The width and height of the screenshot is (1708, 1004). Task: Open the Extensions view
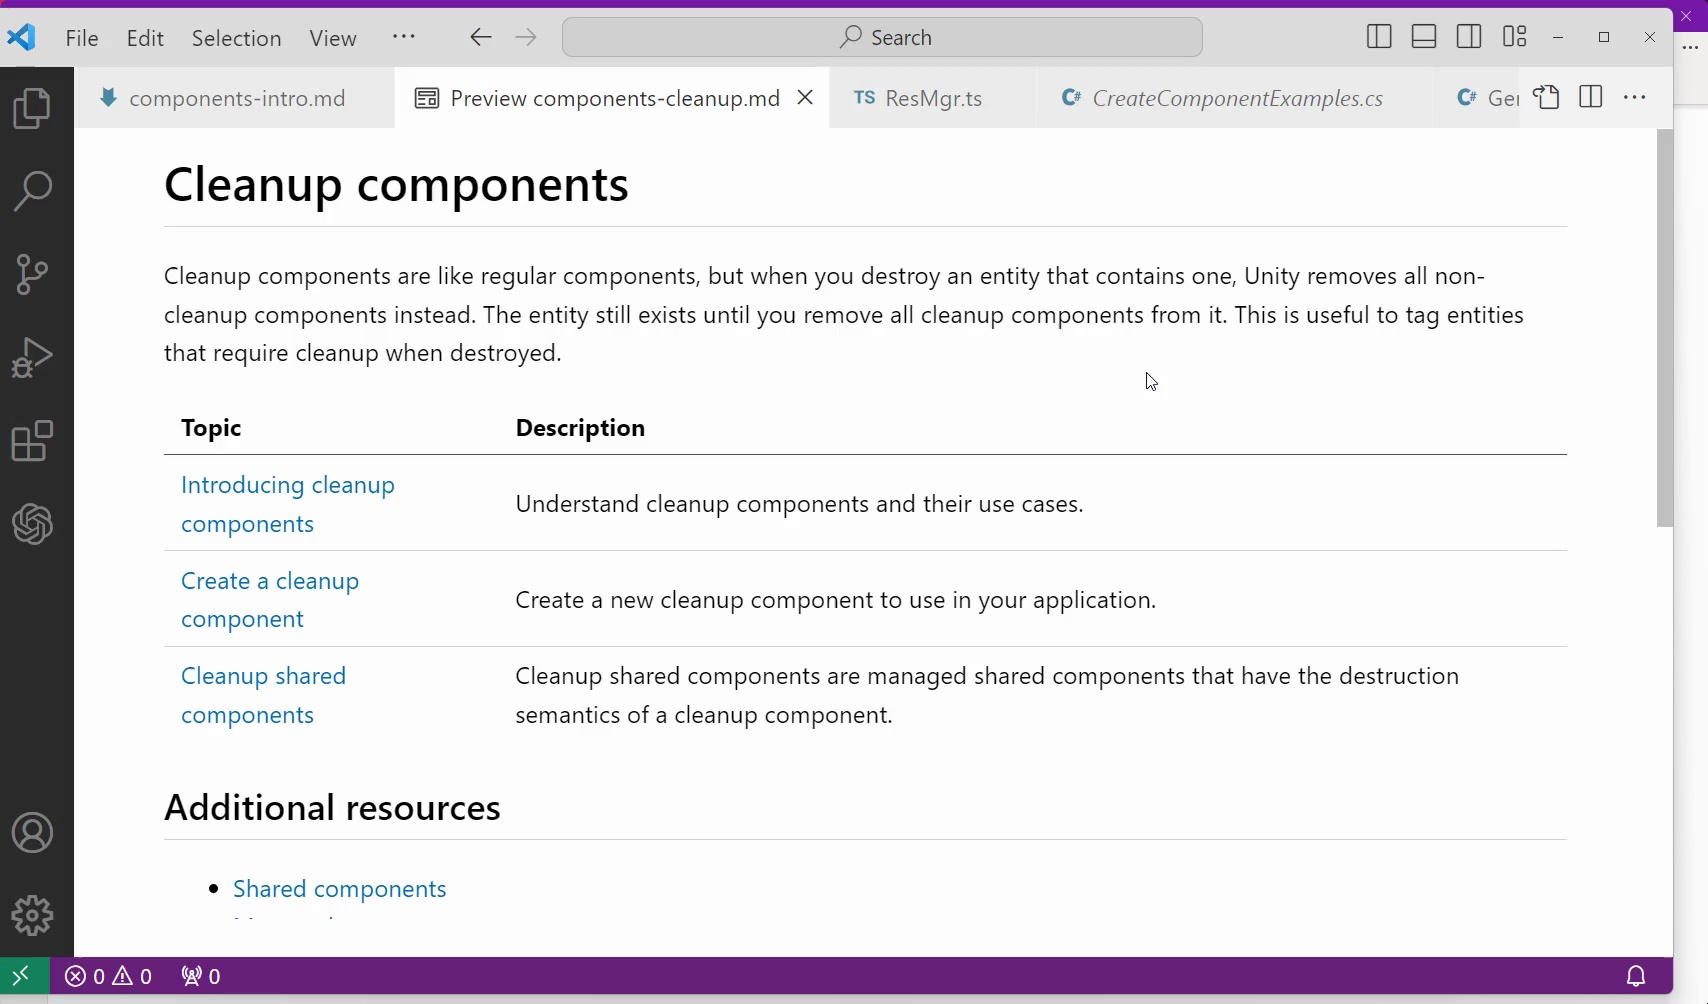[33, 440]
